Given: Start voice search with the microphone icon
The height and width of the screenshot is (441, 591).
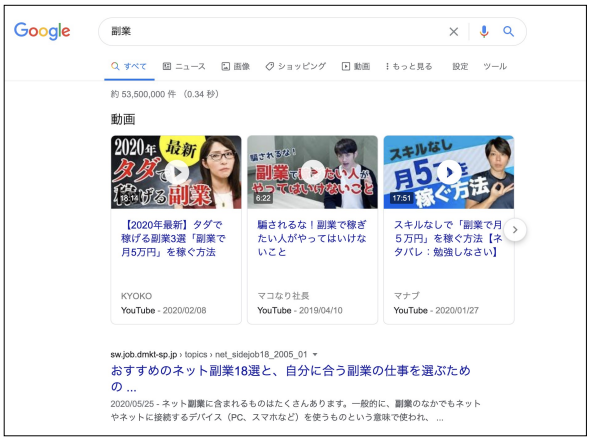Looking at the screenshot, I should (484, 31).
